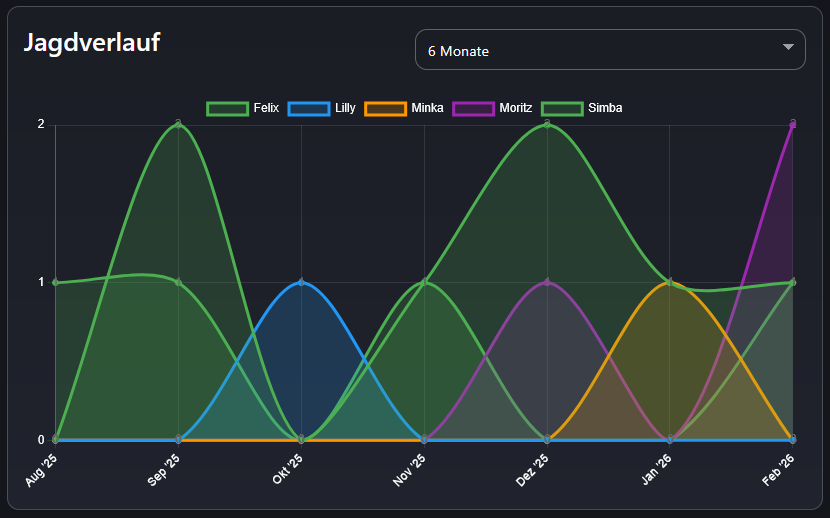Click the green point at Aug '25, value 1
The width and height of the screenshot is (830, 518).
pos(55,282)
